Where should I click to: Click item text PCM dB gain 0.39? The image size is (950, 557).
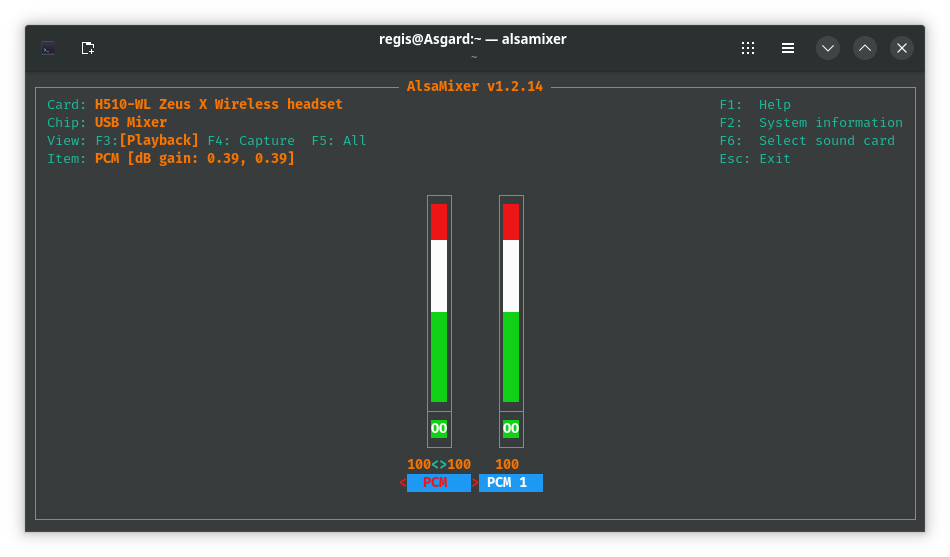pyautogui.click(x=194, y=159)
